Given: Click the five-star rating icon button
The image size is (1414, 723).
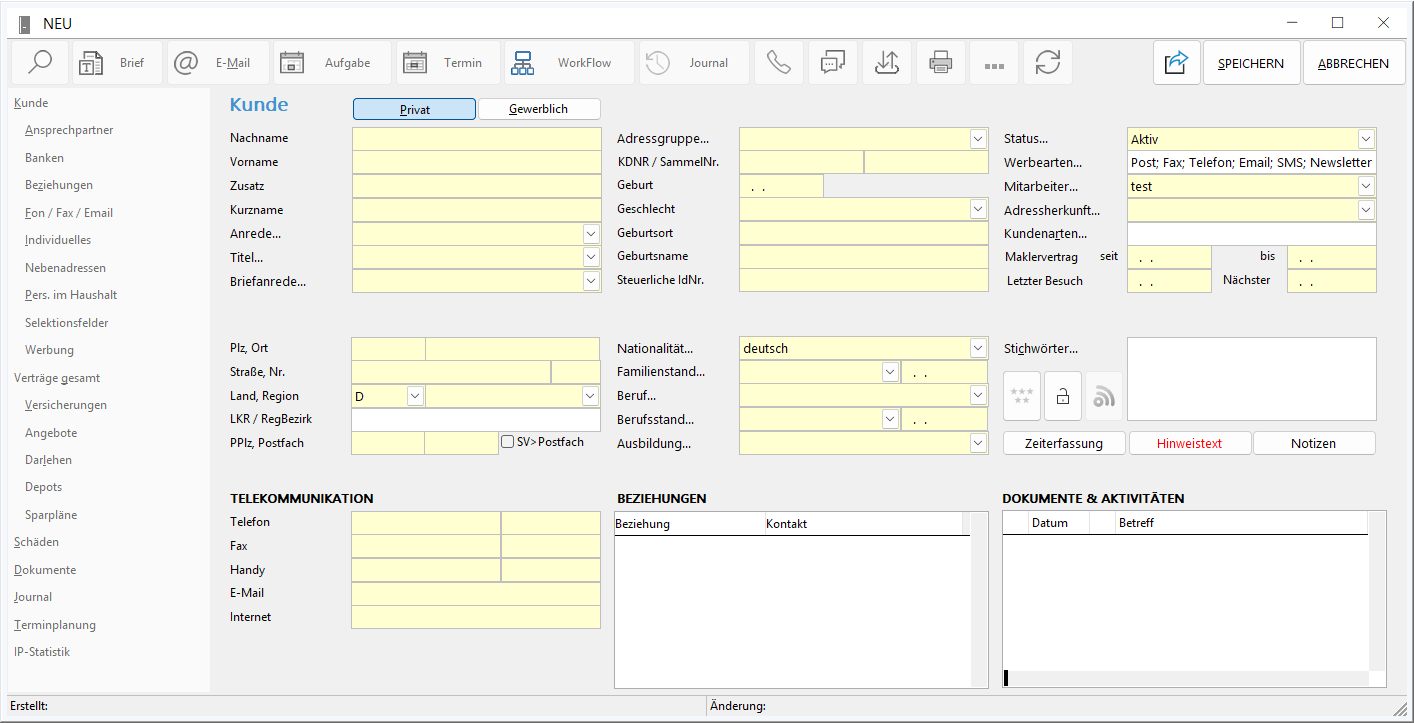Looking at the screenshot, I should pos(1022,396).
